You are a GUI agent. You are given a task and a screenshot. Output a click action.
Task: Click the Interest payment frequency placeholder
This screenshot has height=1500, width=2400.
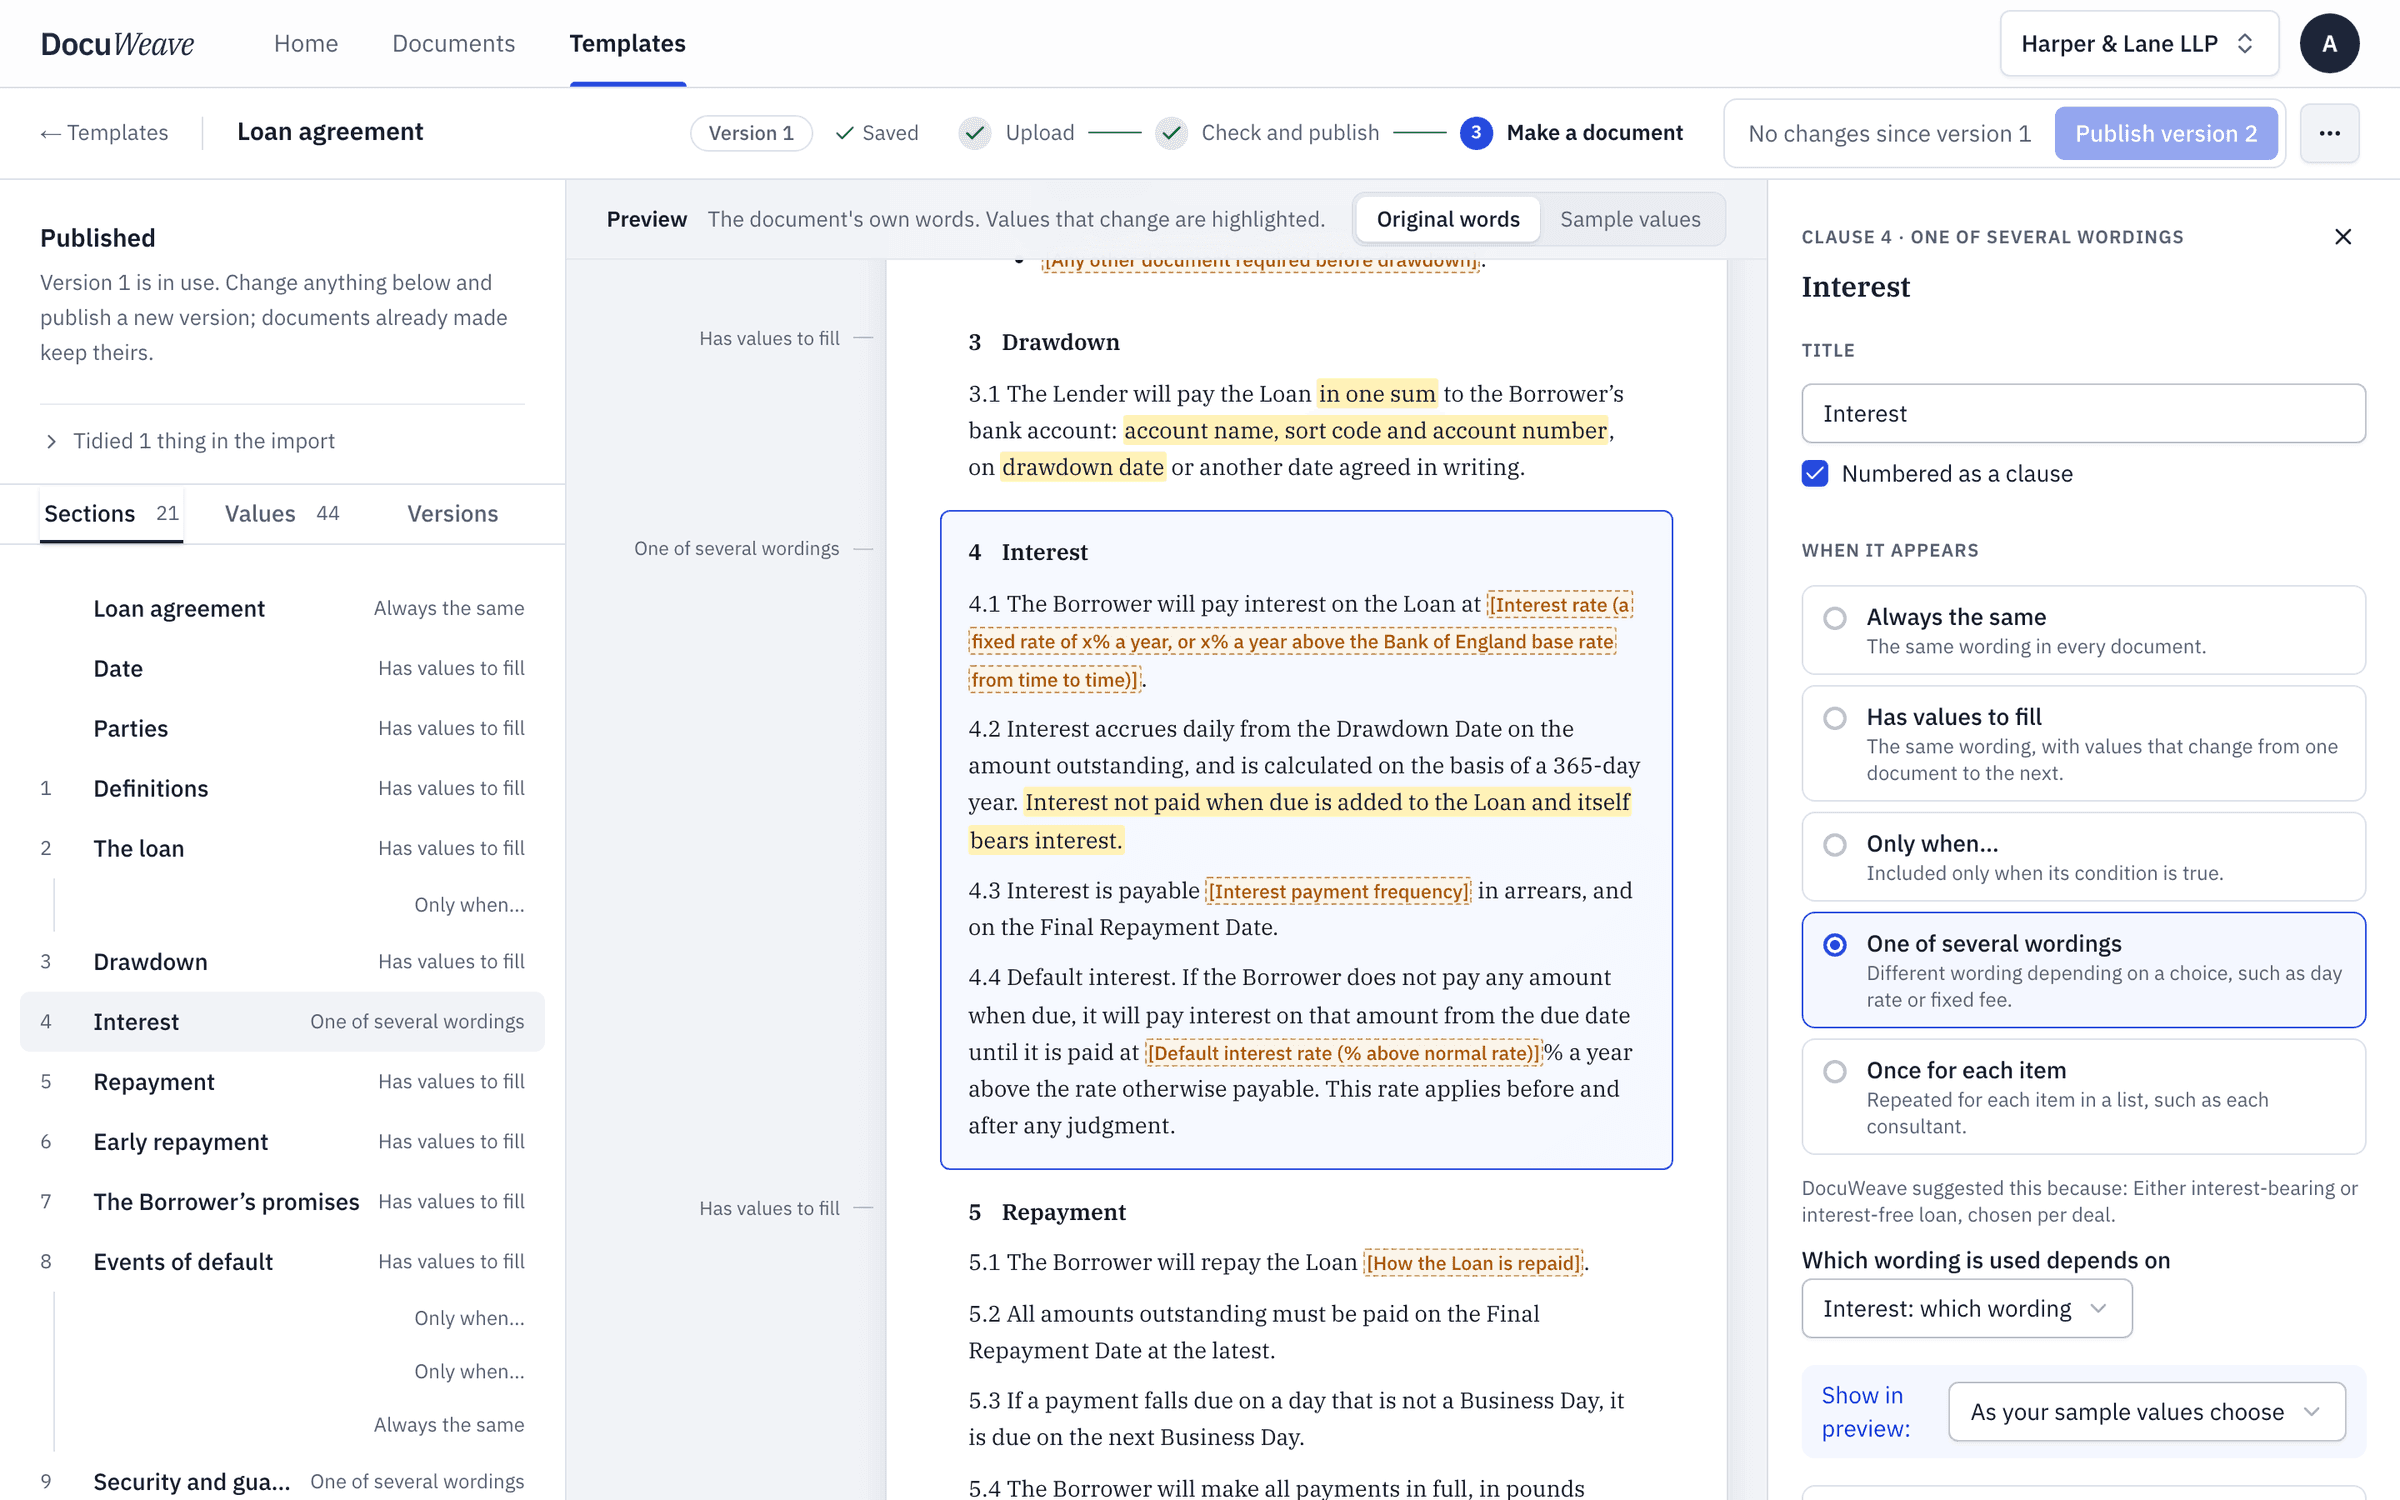(x=1338, y=891)
